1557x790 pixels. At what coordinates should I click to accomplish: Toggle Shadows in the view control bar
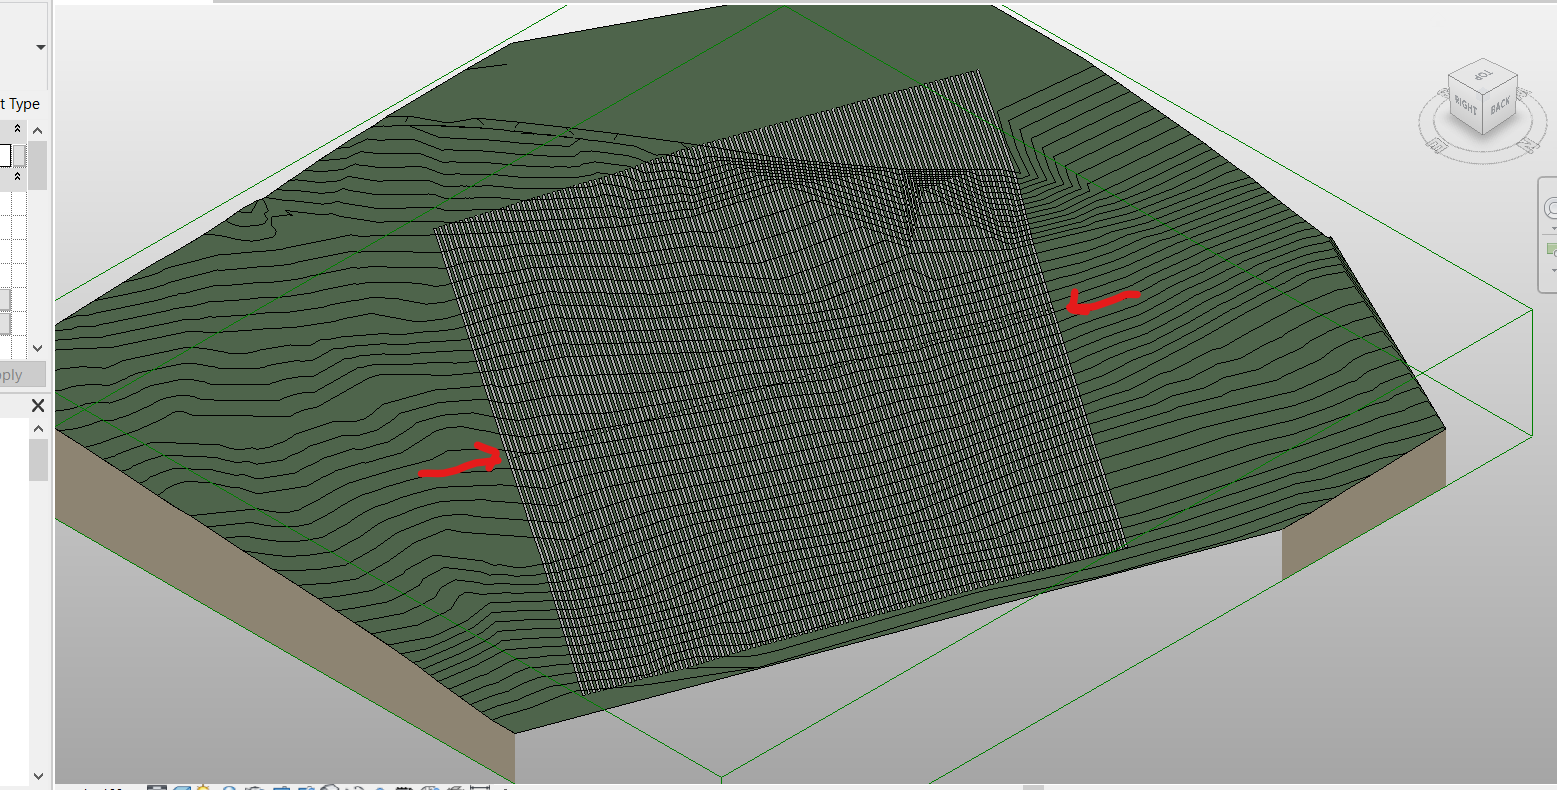pos(230,786)
